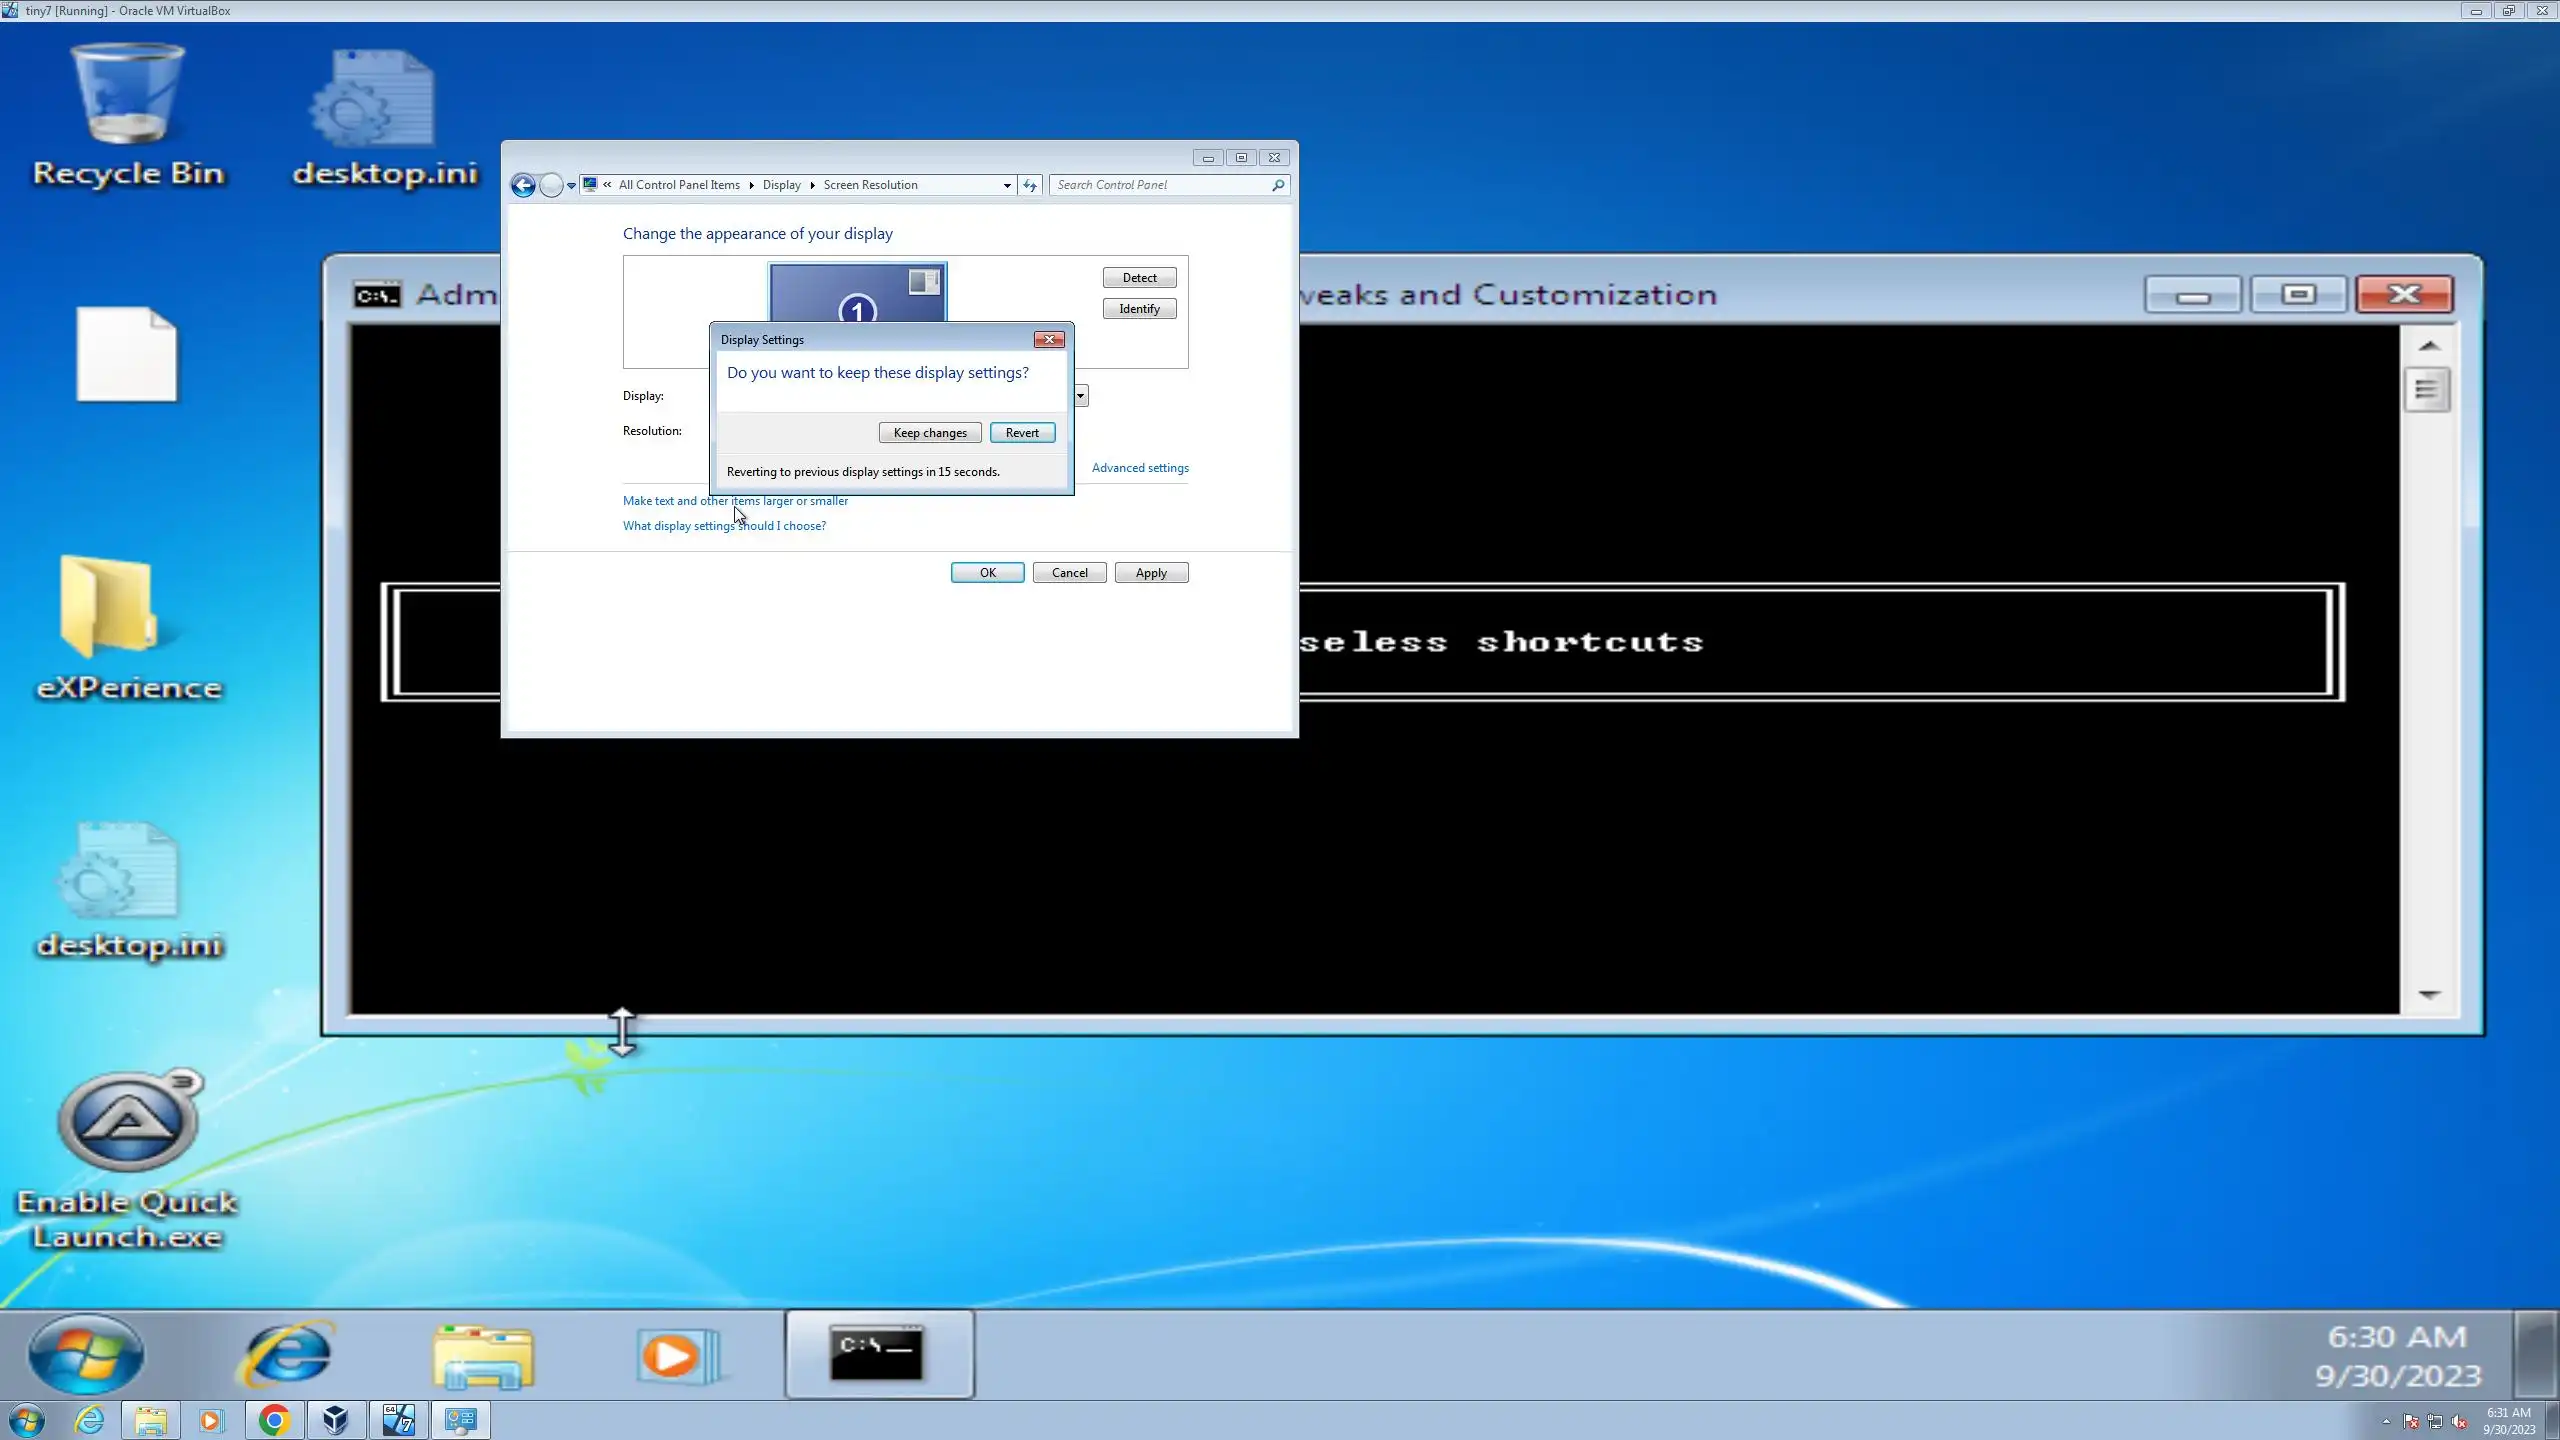This screenshot has width=2560, height=1440.
Task: Open the Display selection dropdown arrow
Action: (x=1081, y=396)
